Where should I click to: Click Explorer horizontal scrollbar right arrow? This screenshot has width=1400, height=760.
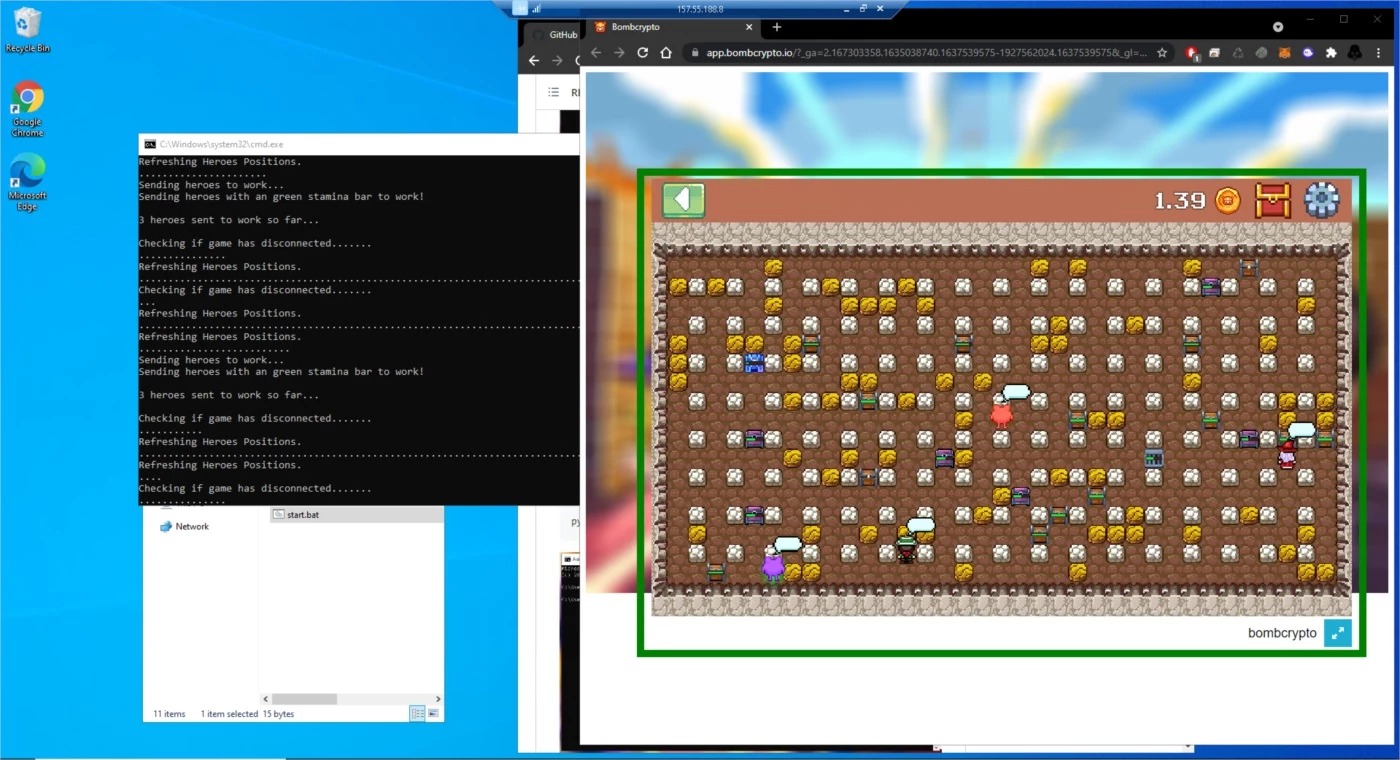click(438, 699)
